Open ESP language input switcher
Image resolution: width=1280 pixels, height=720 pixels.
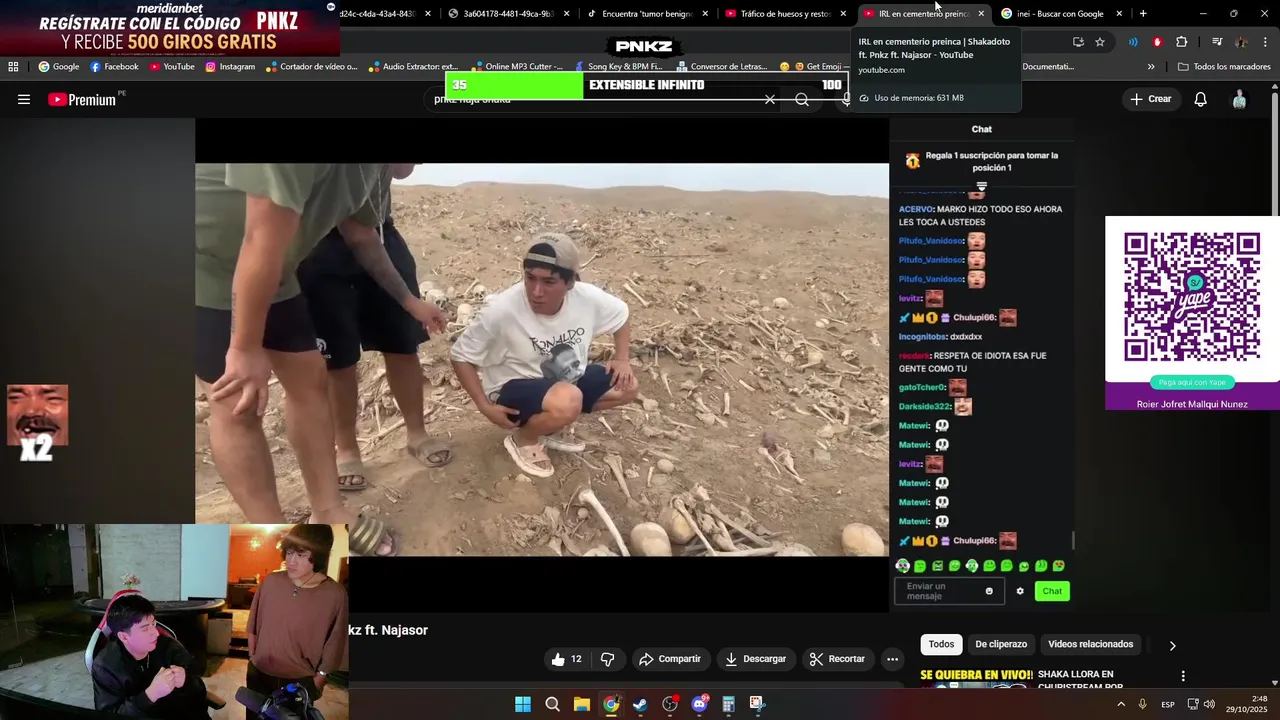[1168, 705]
